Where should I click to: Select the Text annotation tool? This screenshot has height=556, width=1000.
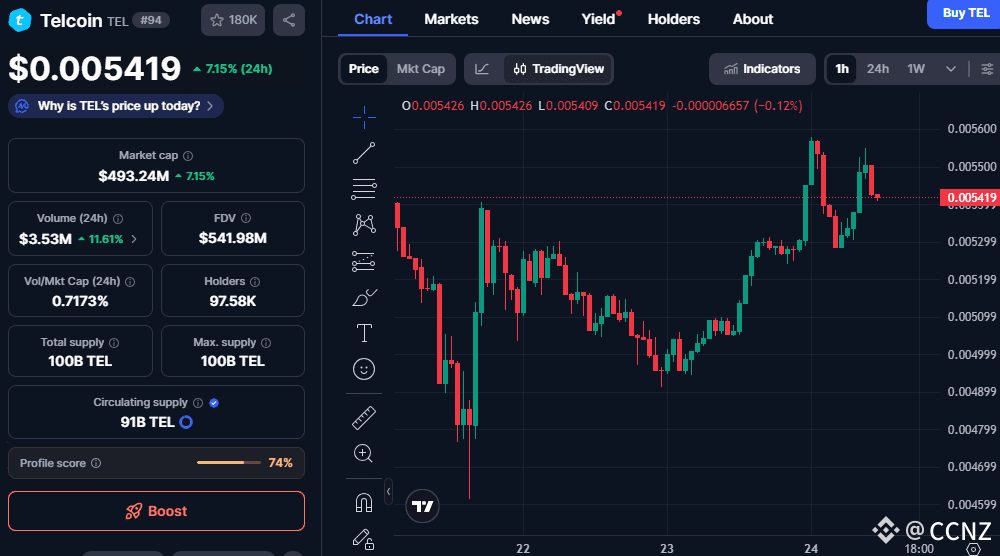click(x=364, y=333)
